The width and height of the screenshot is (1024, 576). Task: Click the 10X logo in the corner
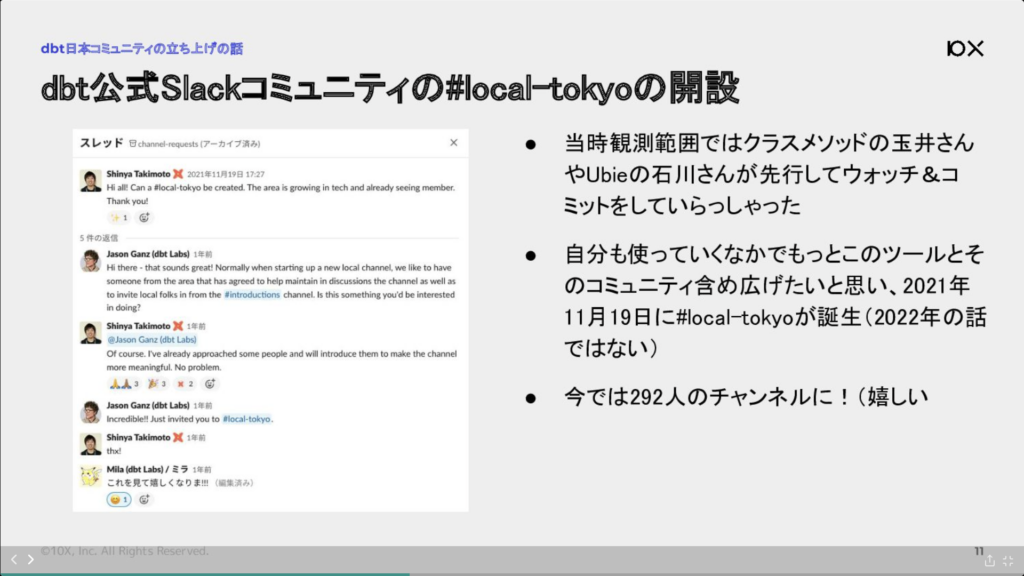tap(964, 48)
